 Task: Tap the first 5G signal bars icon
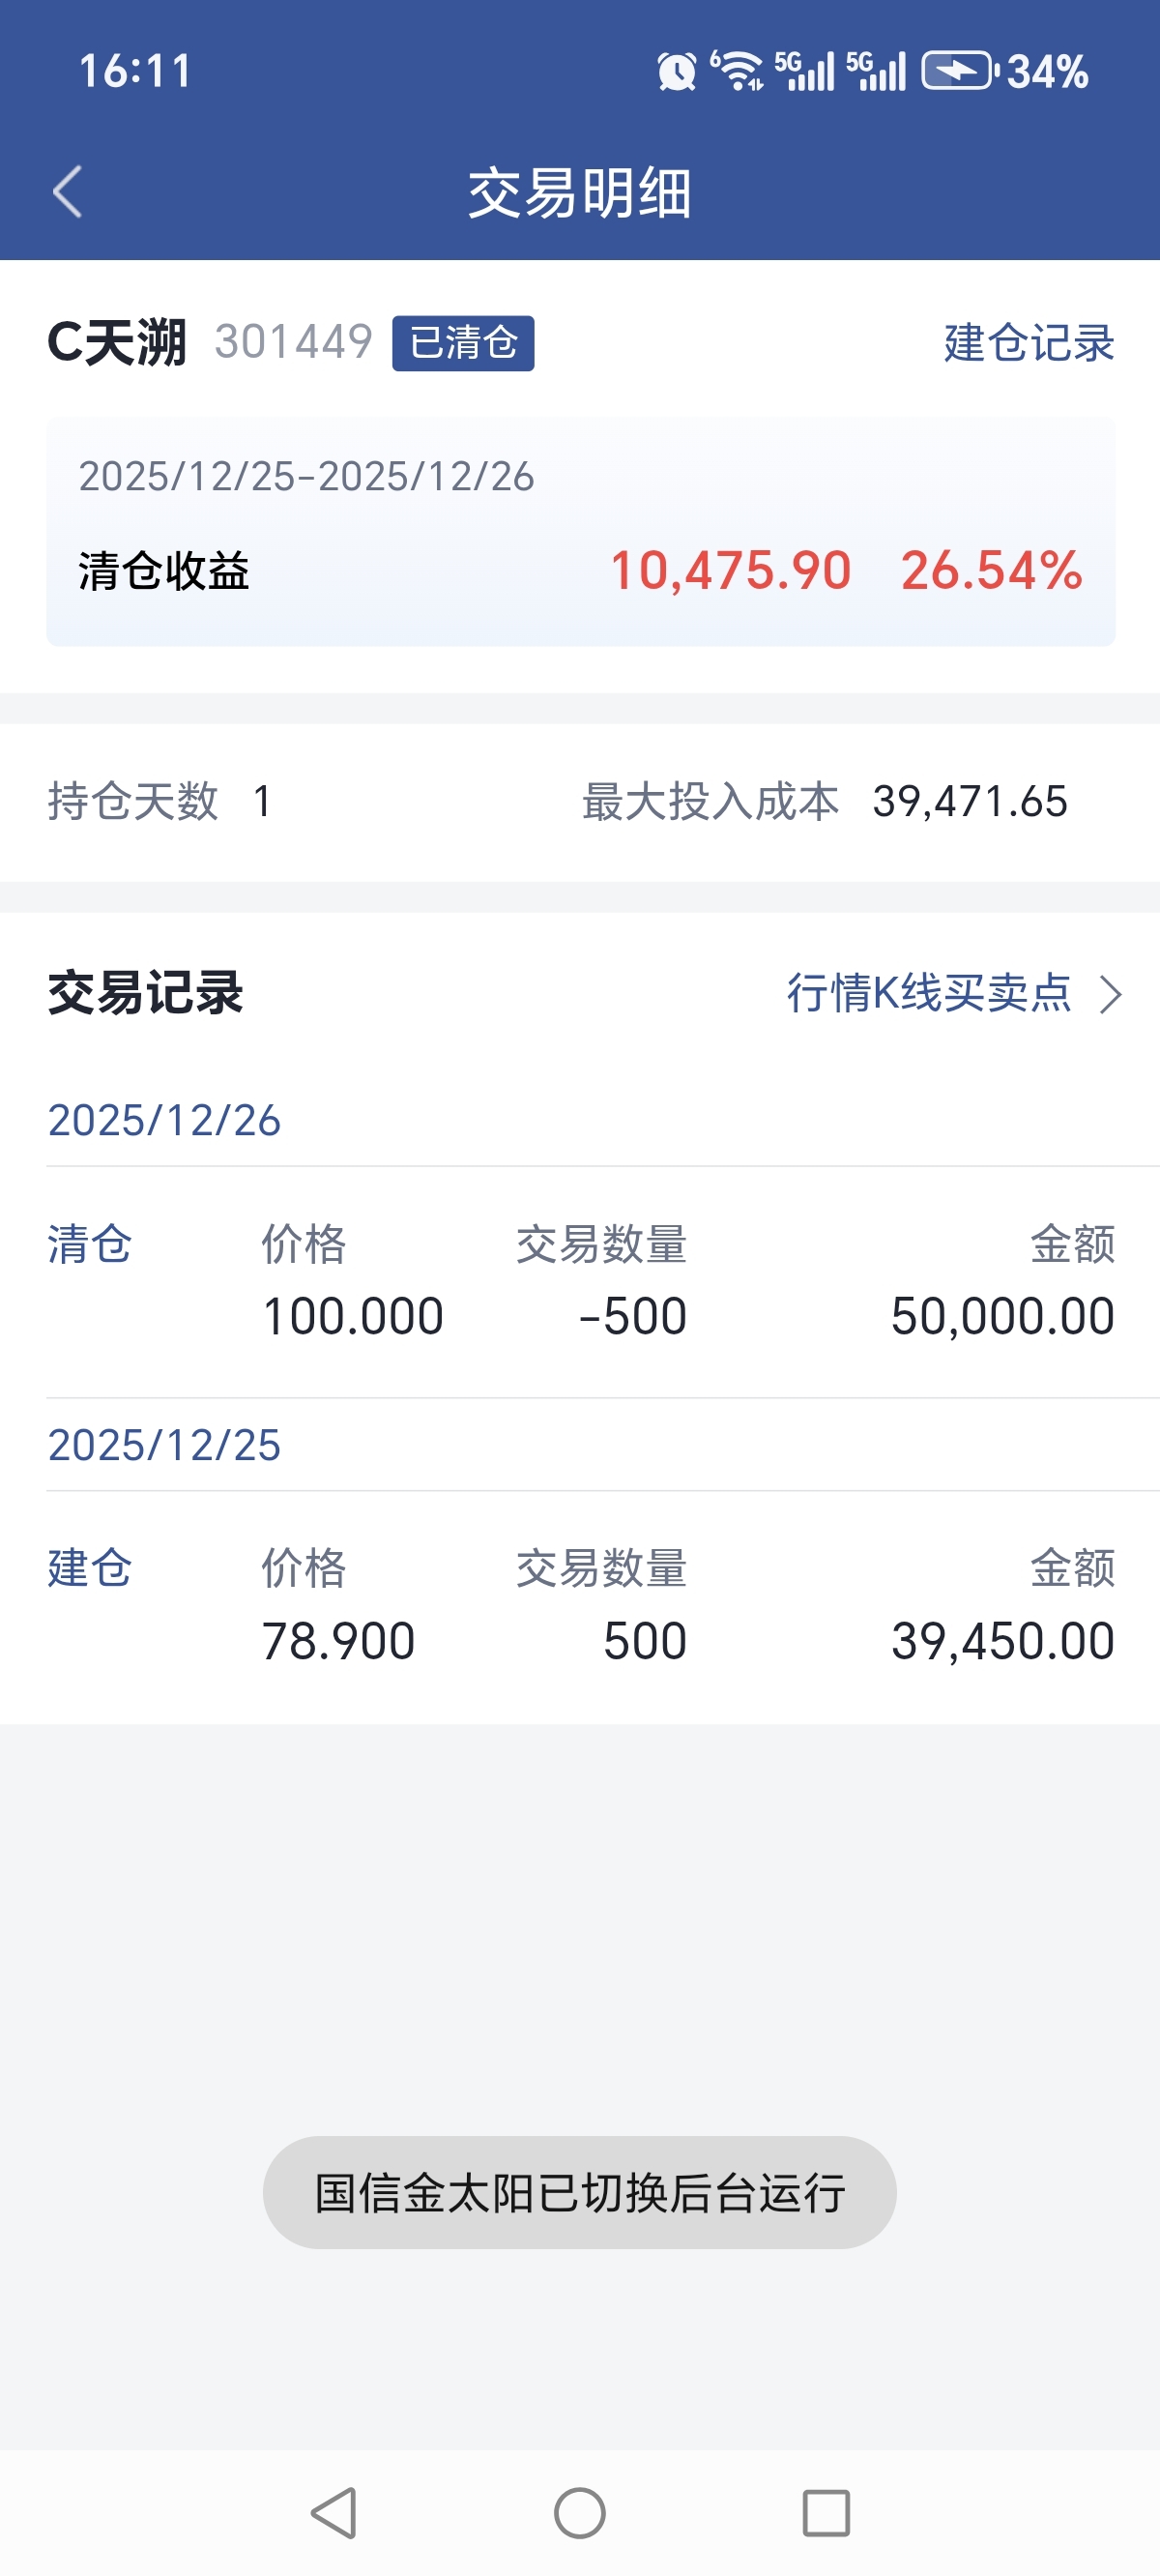(804, 71)
